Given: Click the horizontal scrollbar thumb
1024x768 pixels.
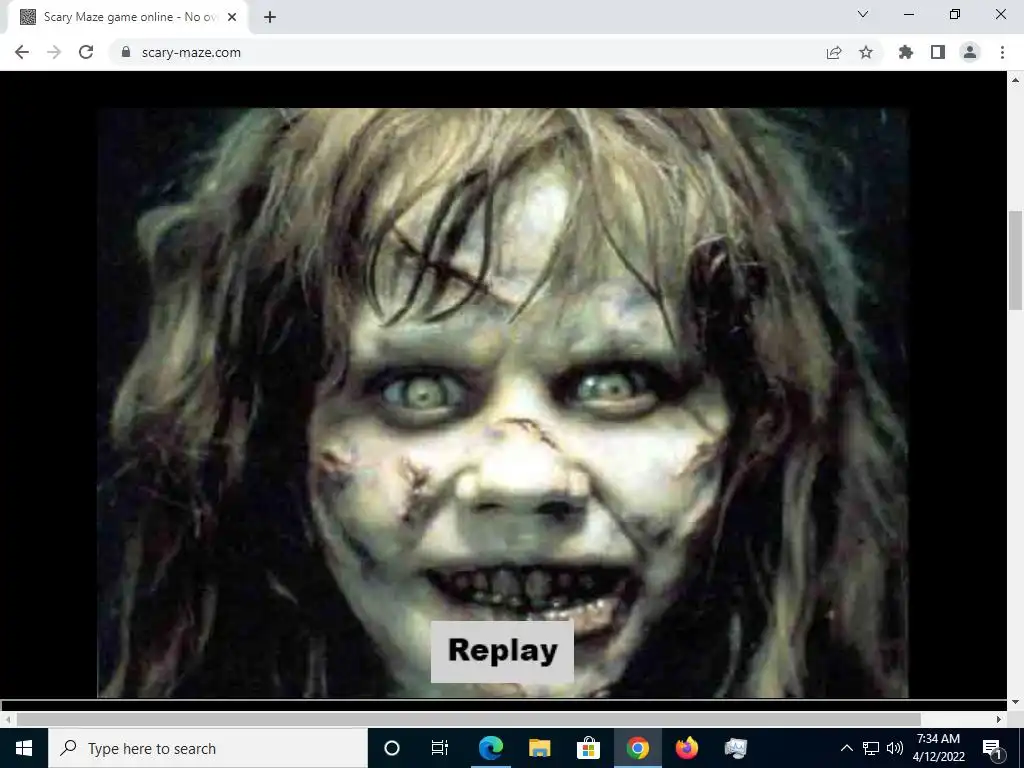Looking at the screenshot, I should [x=468, y=719].
